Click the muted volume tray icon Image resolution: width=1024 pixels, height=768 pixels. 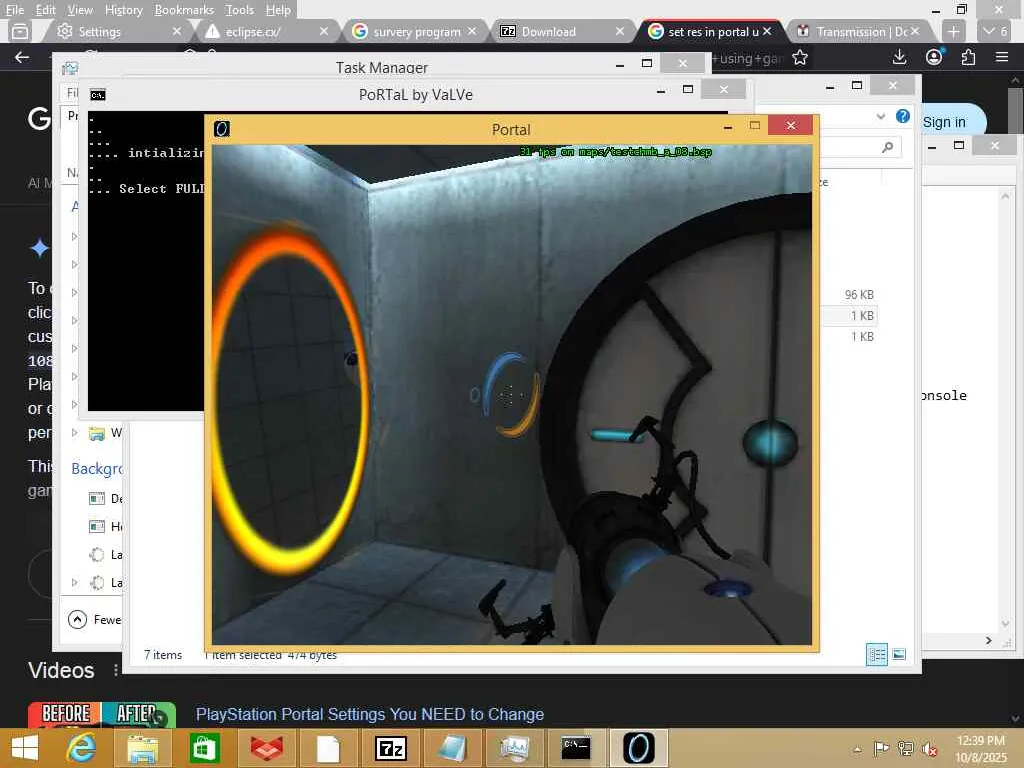929,748
